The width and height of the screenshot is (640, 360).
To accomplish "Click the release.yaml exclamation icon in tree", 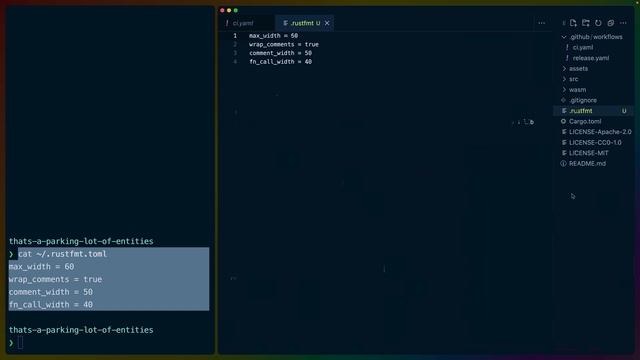I will click(x=567, y=58).
